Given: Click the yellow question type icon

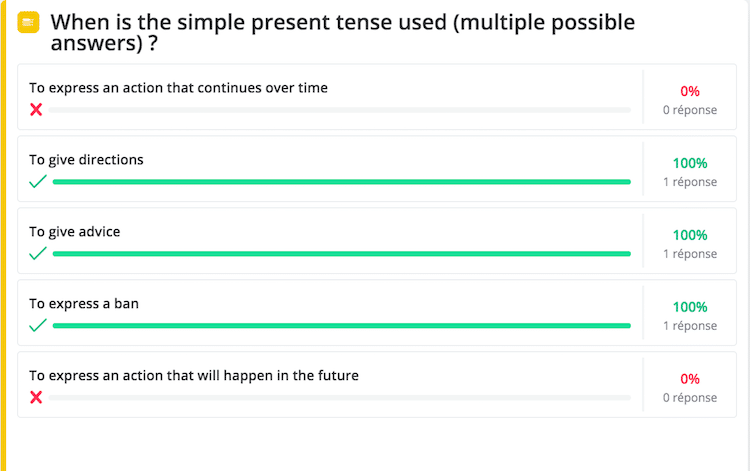Looking at the screenshot, I should click(28, 22).
